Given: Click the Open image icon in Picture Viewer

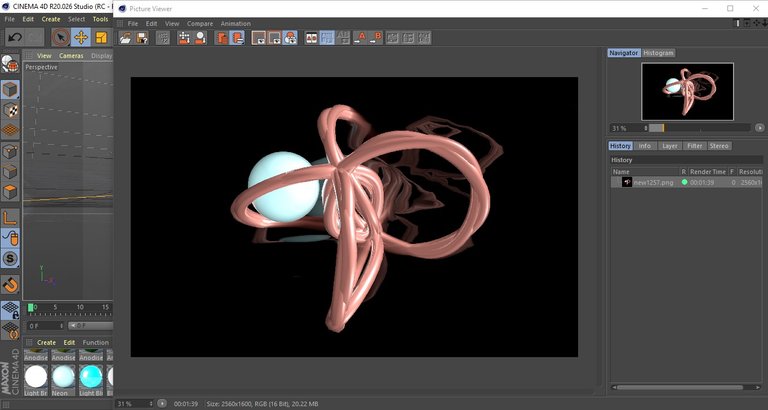Looking at the screenshot, I should (x=125, y=38).
